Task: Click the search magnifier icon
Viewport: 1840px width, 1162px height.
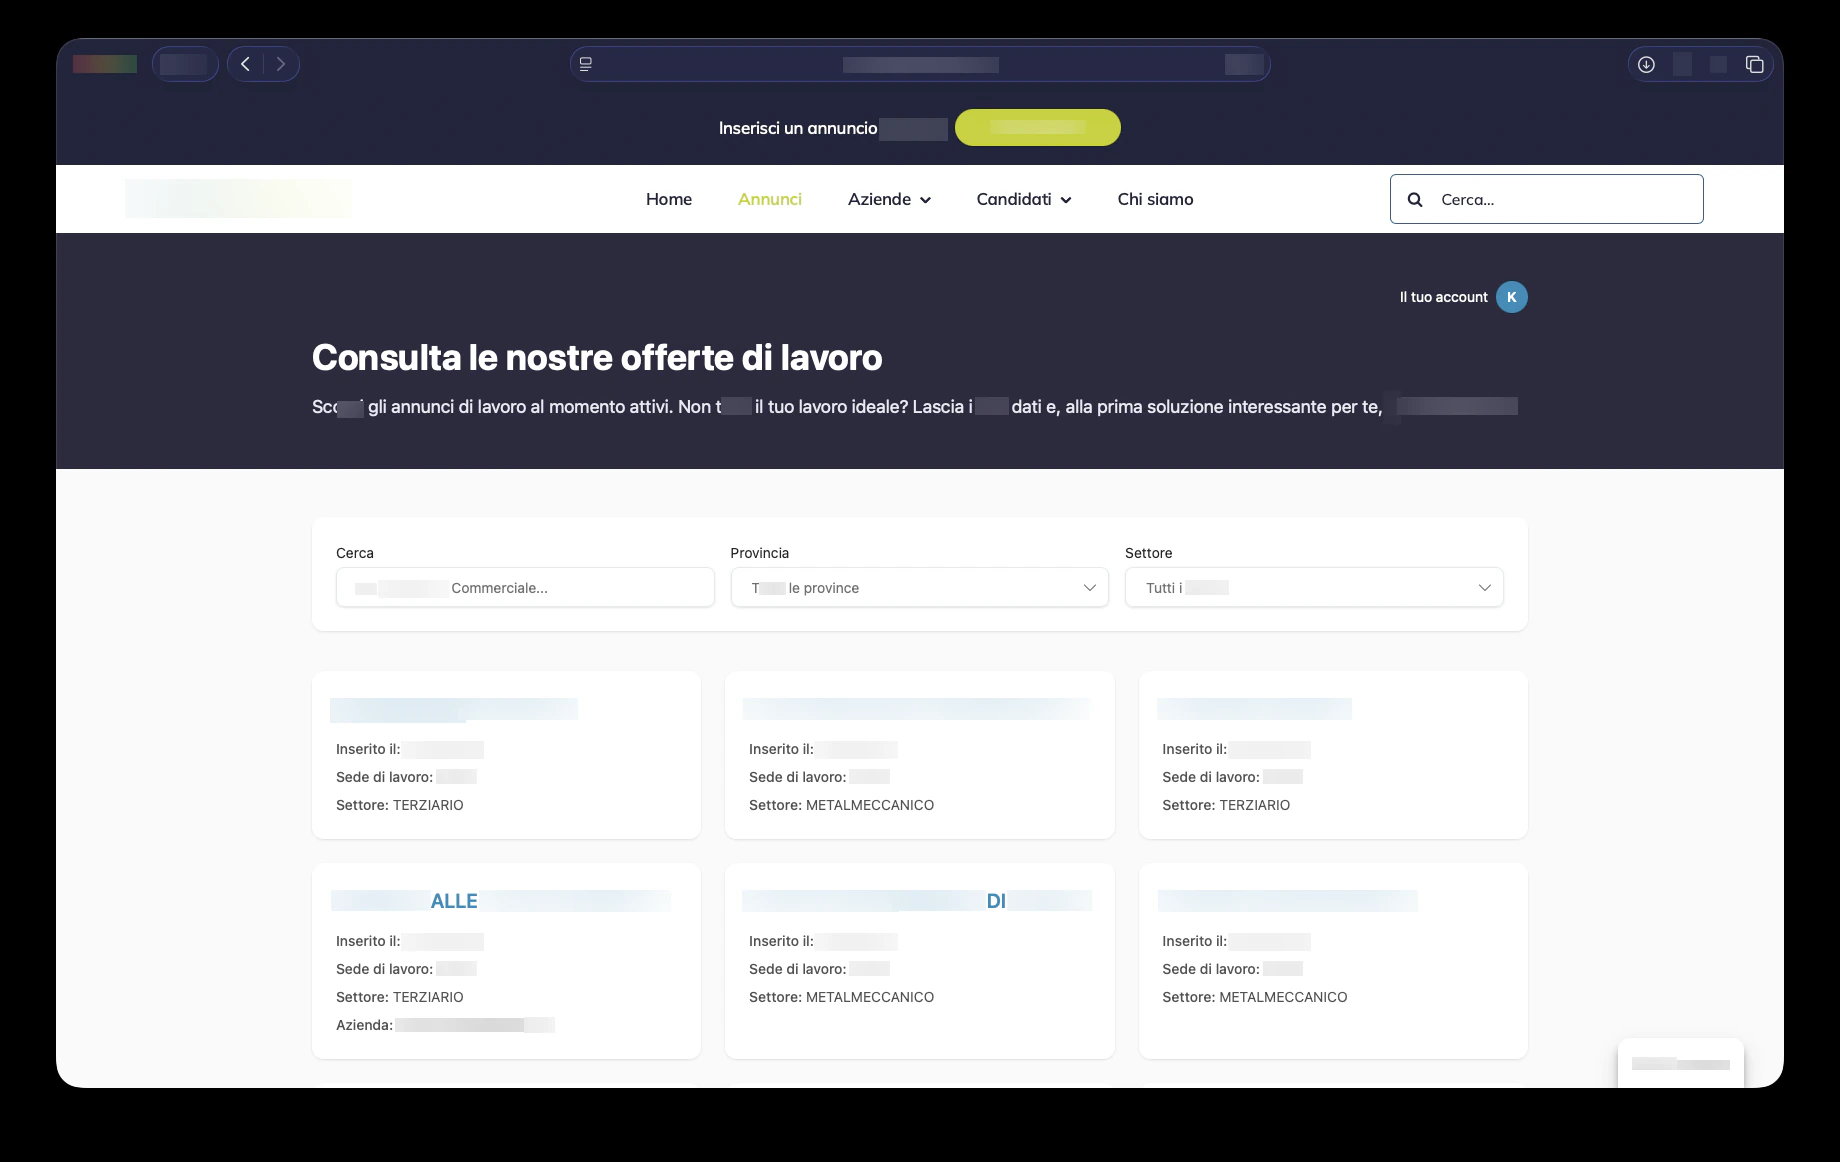Action: pyautogui.click(x=1415, y=199)
